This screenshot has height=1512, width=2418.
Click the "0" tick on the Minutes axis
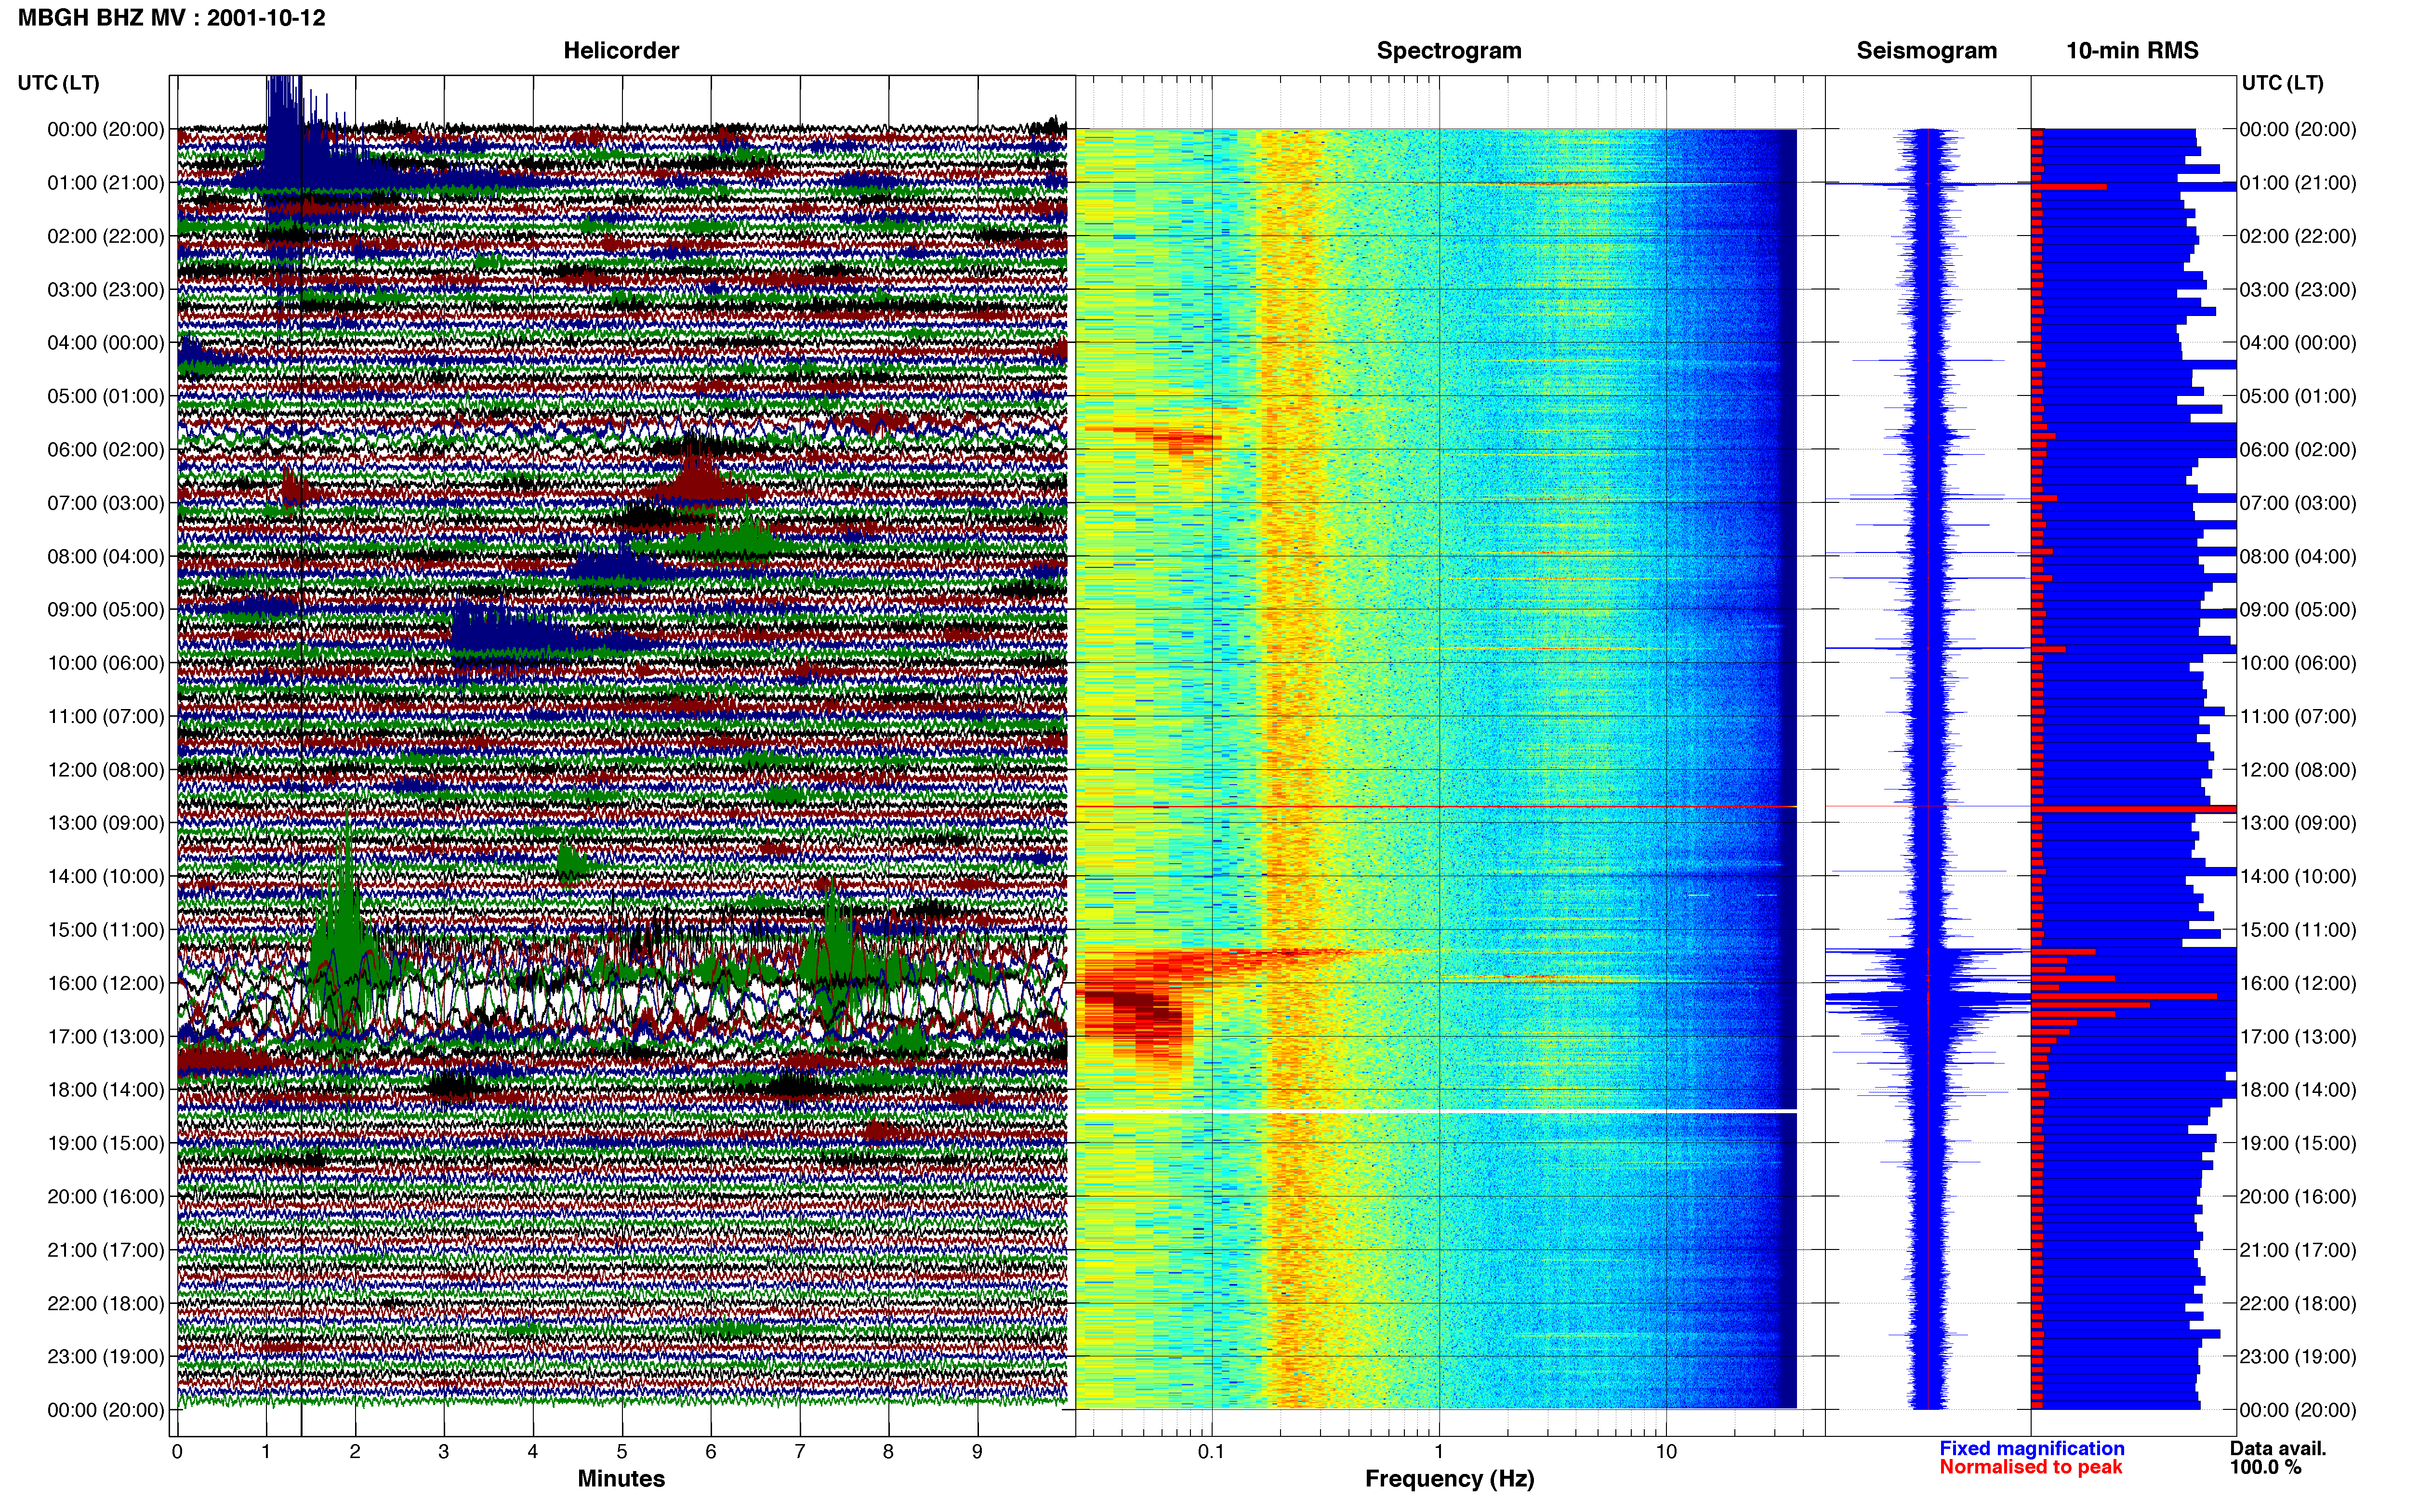(177, 1452)
